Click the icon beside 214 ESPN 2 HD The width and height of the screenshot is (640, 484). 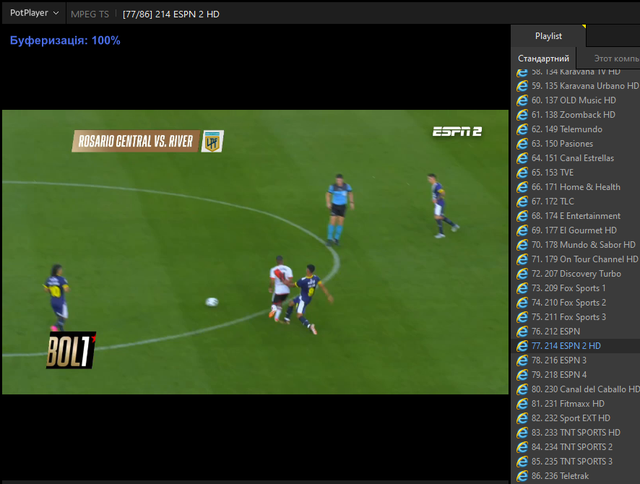point(522,346)
